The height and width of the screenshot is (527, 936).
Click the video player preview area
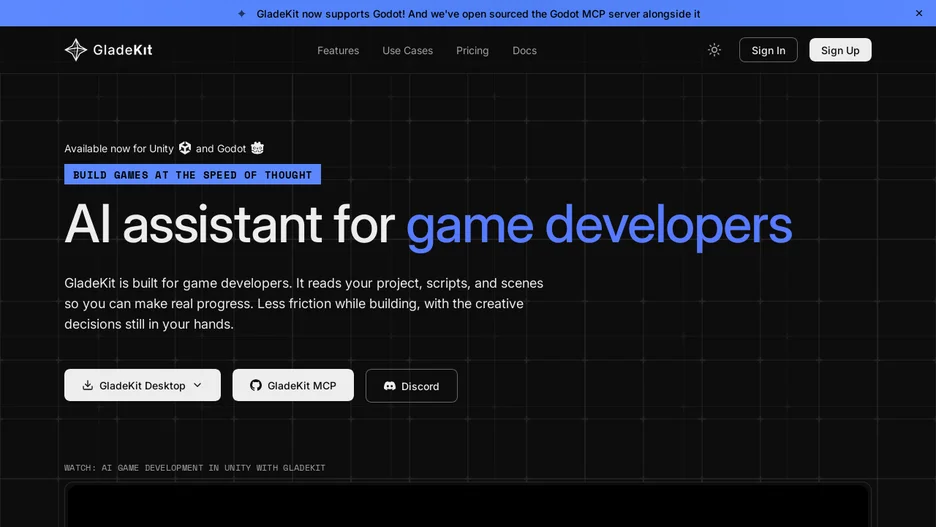(468, 506)
